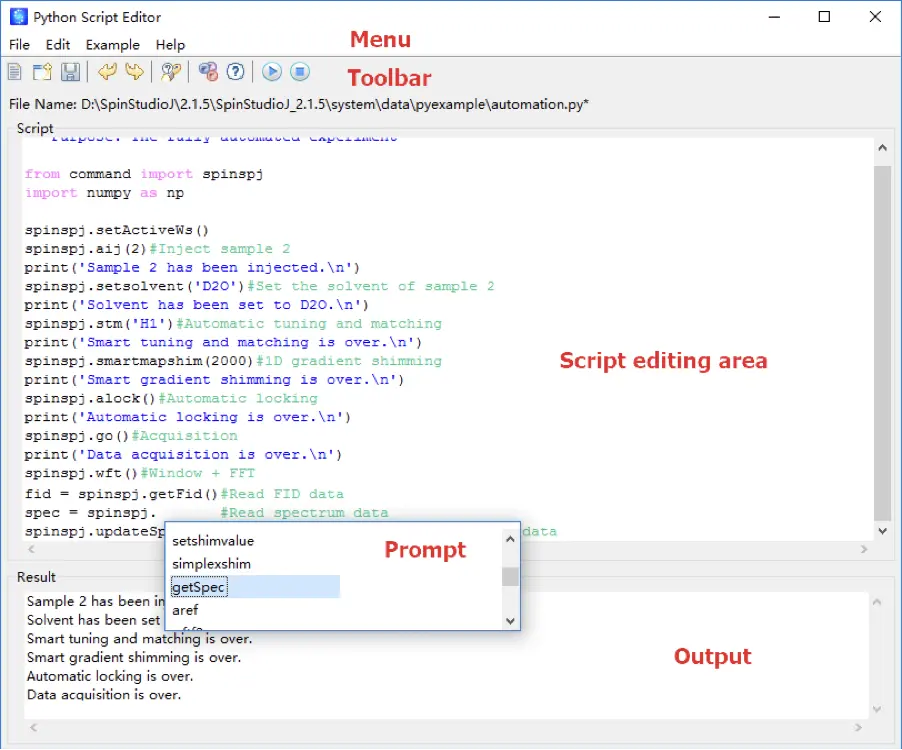Screen dimensions: 902x750
Task: Stop the script with the stop button
Action: point(300,71)
